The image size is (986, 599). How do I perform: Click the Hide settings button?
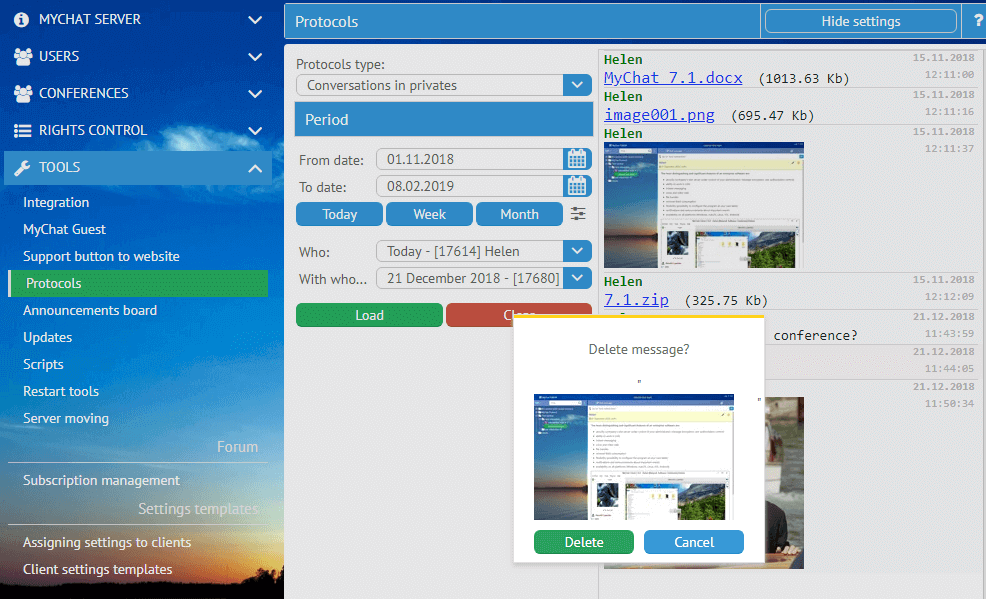[x=861, y=21]
